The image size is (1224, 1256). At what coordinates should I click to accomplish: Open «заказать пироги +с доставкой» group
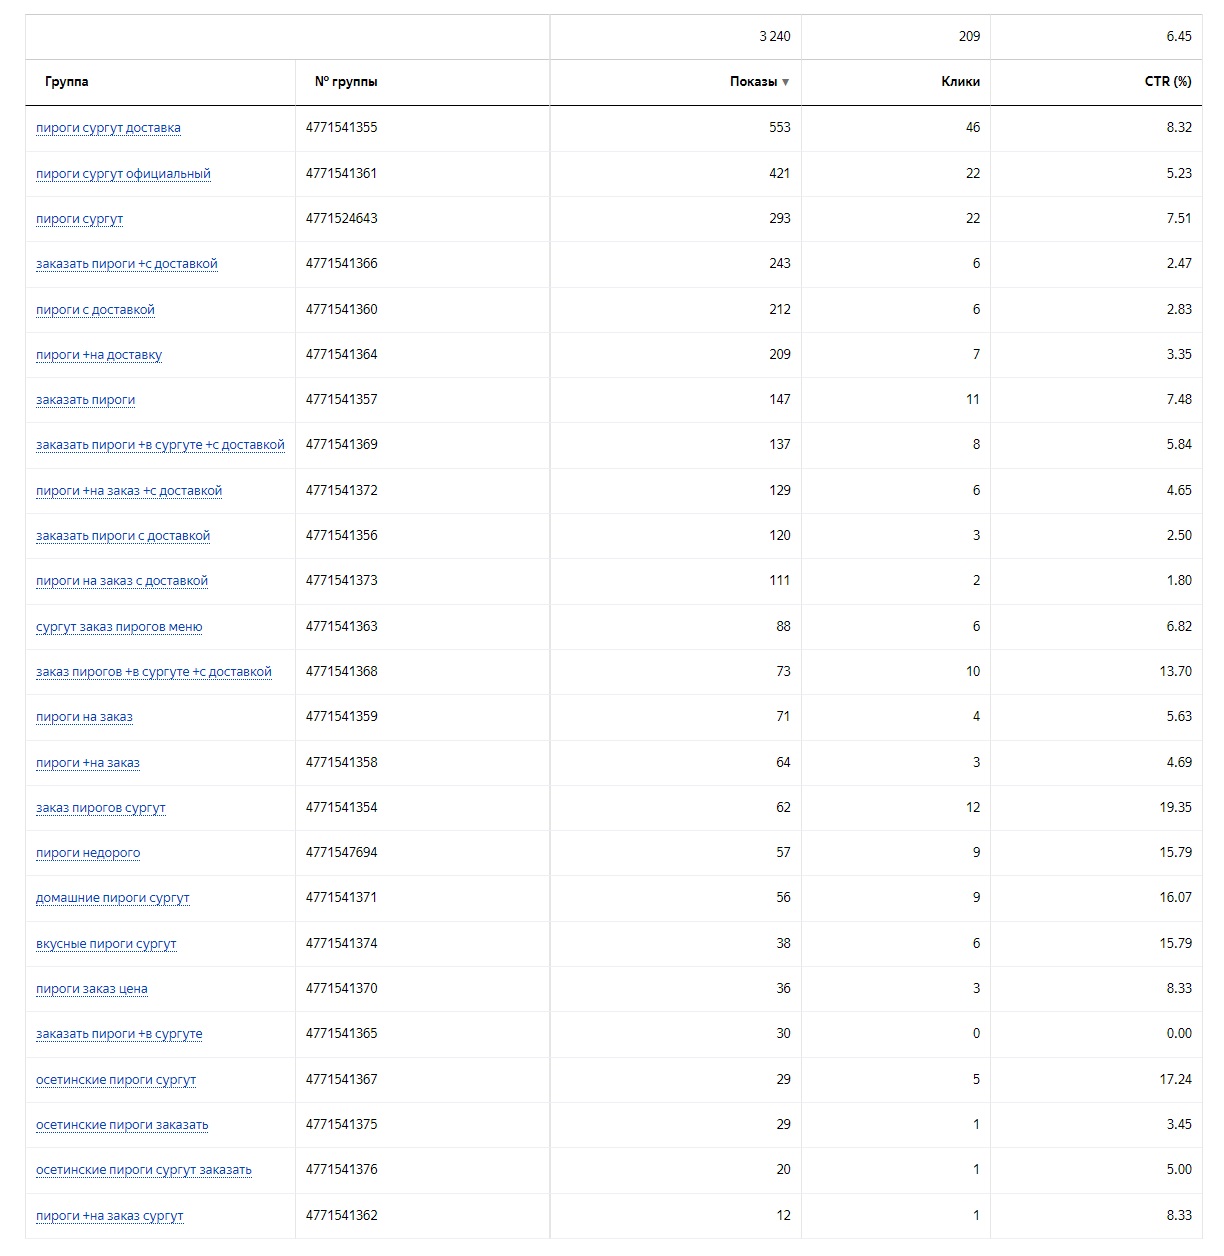[x=126, y=264]
